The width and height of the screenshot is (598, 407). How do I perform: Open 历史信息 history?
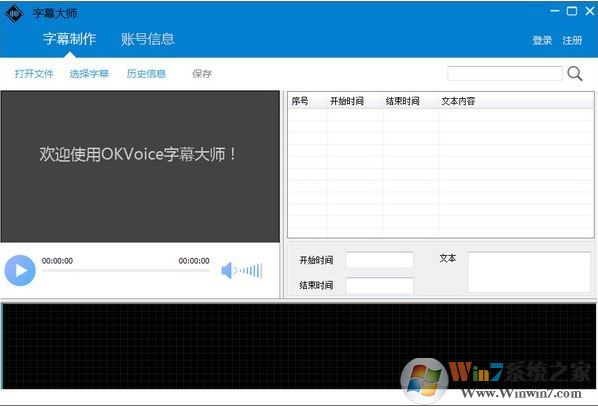tap(146, 74)
